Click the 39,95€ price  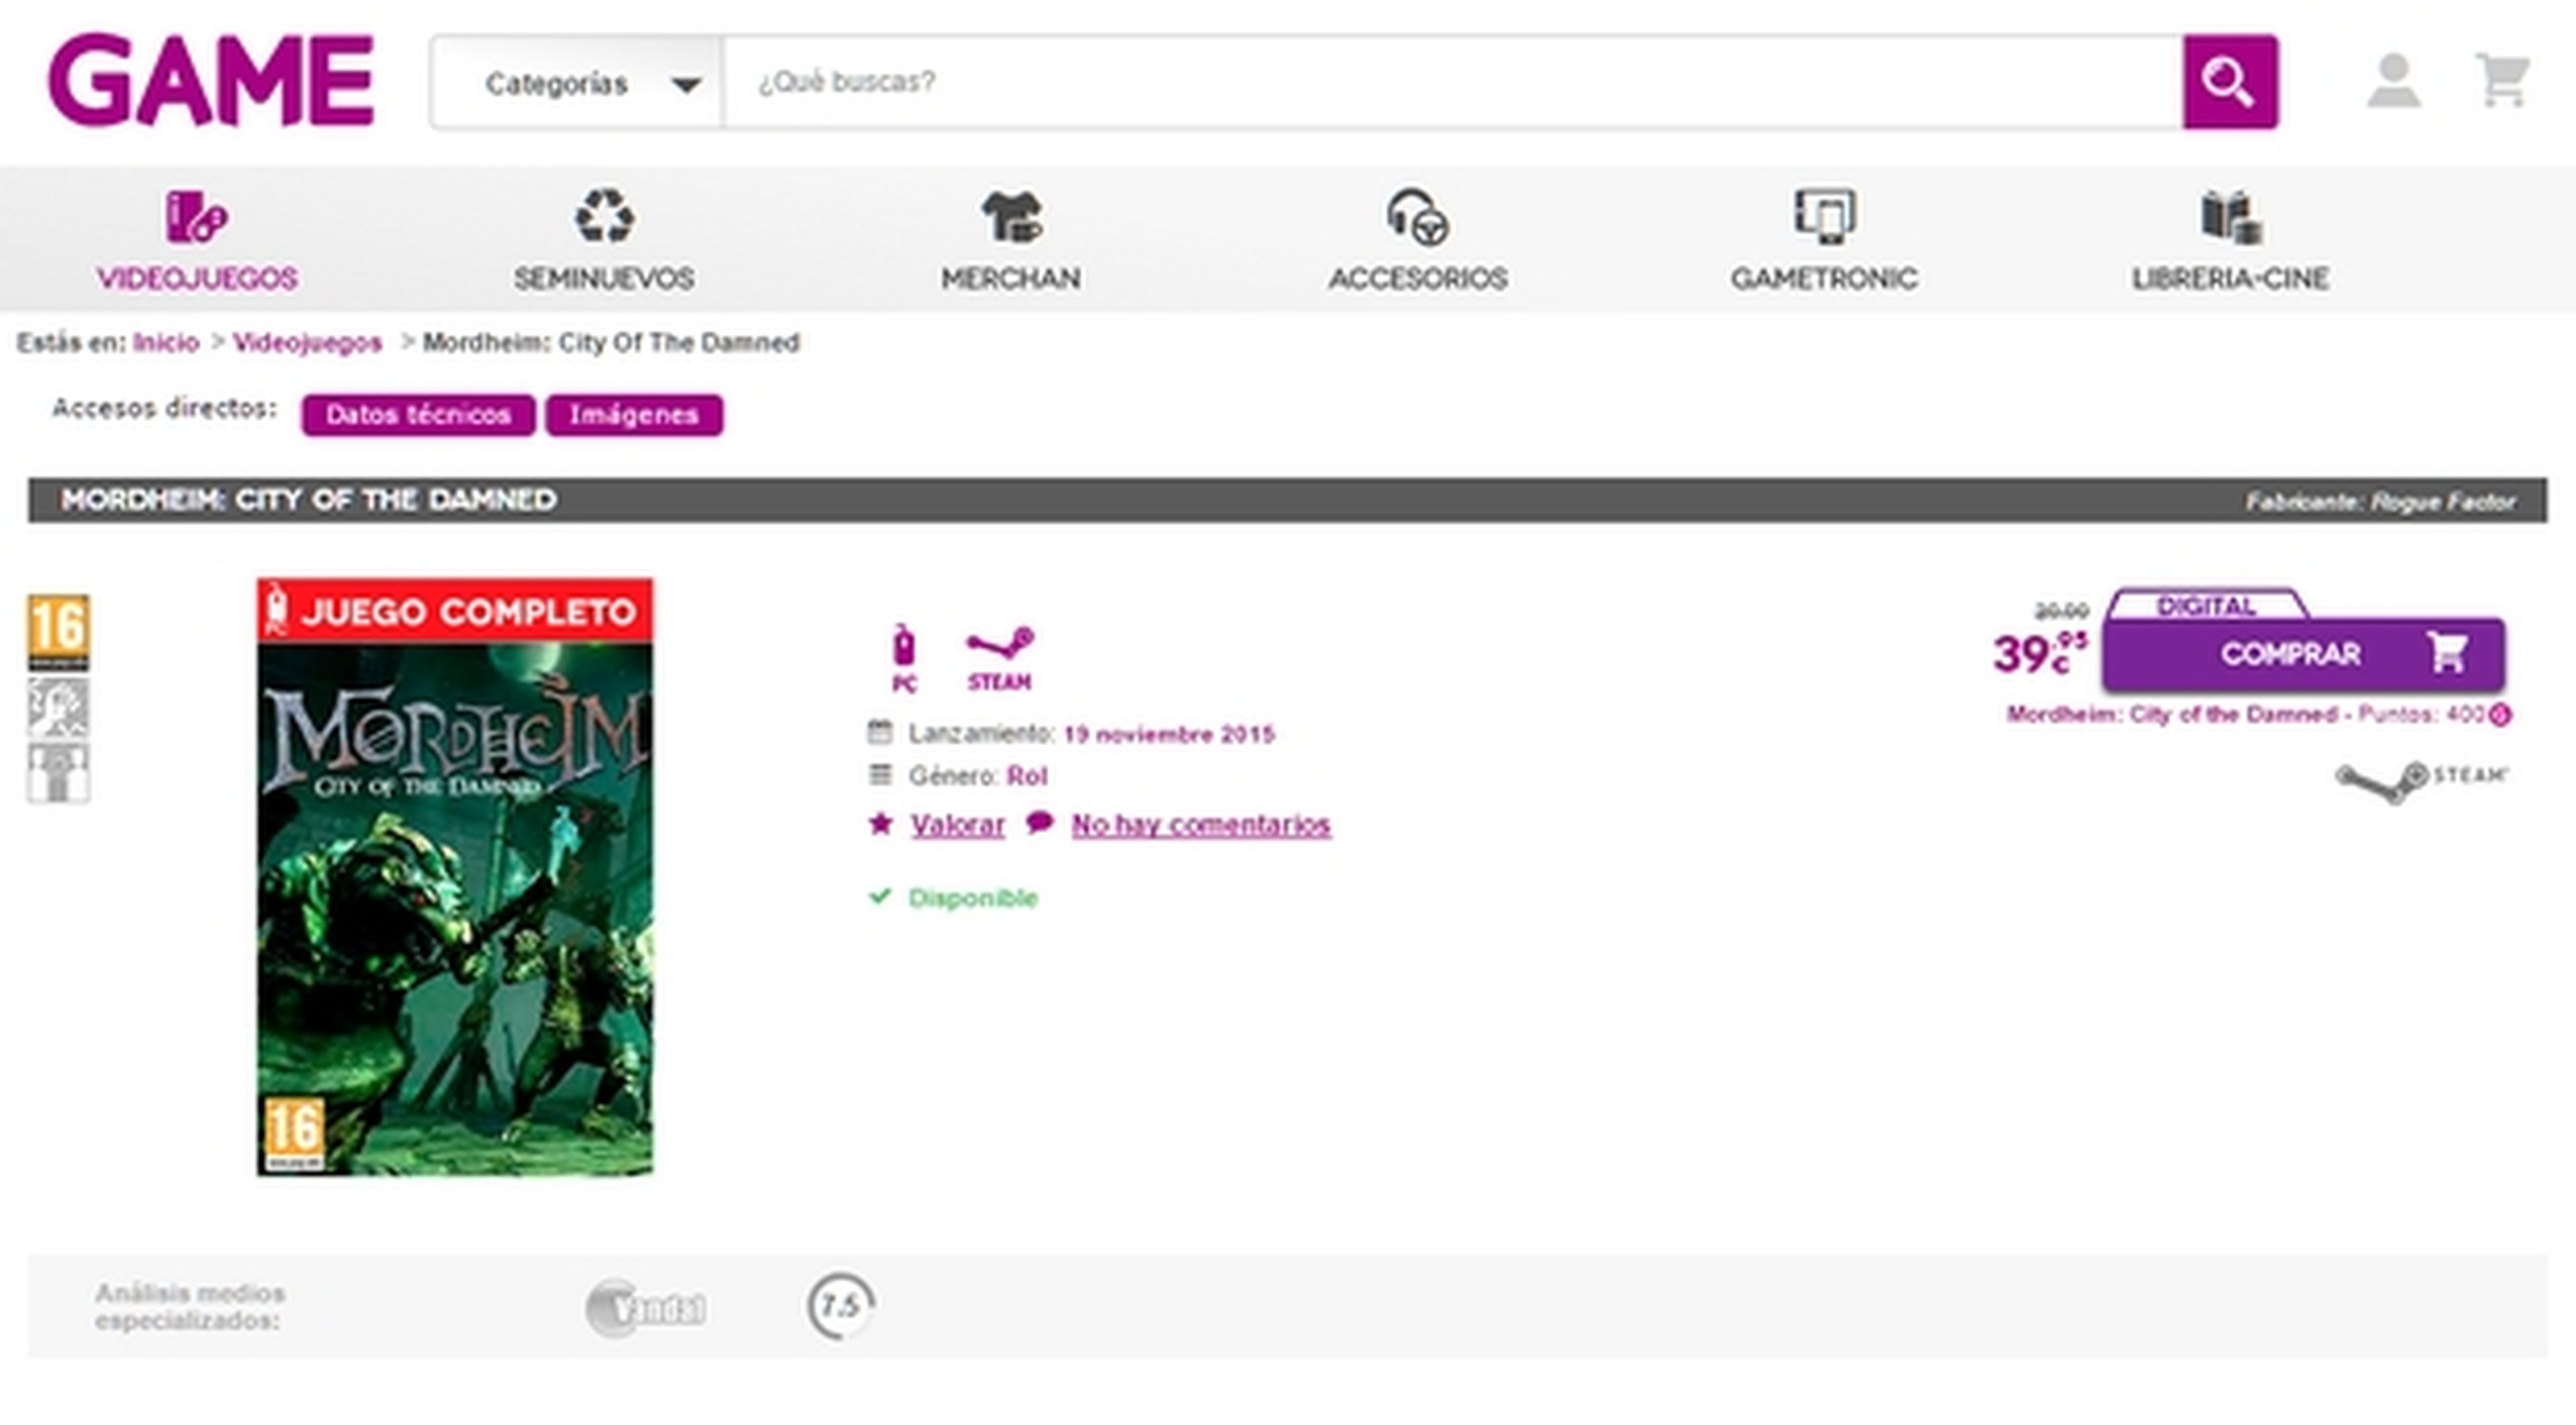[2039, 653]
